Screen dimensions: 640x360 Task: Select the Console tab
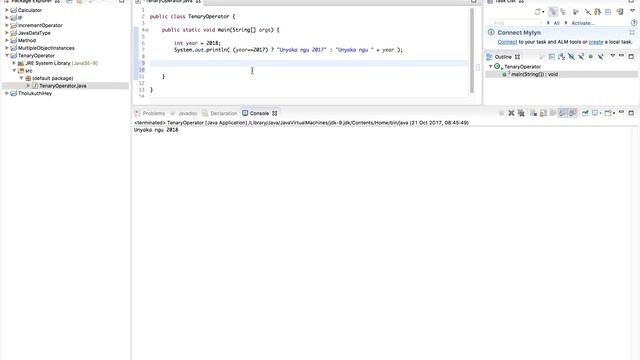(259, 113)
